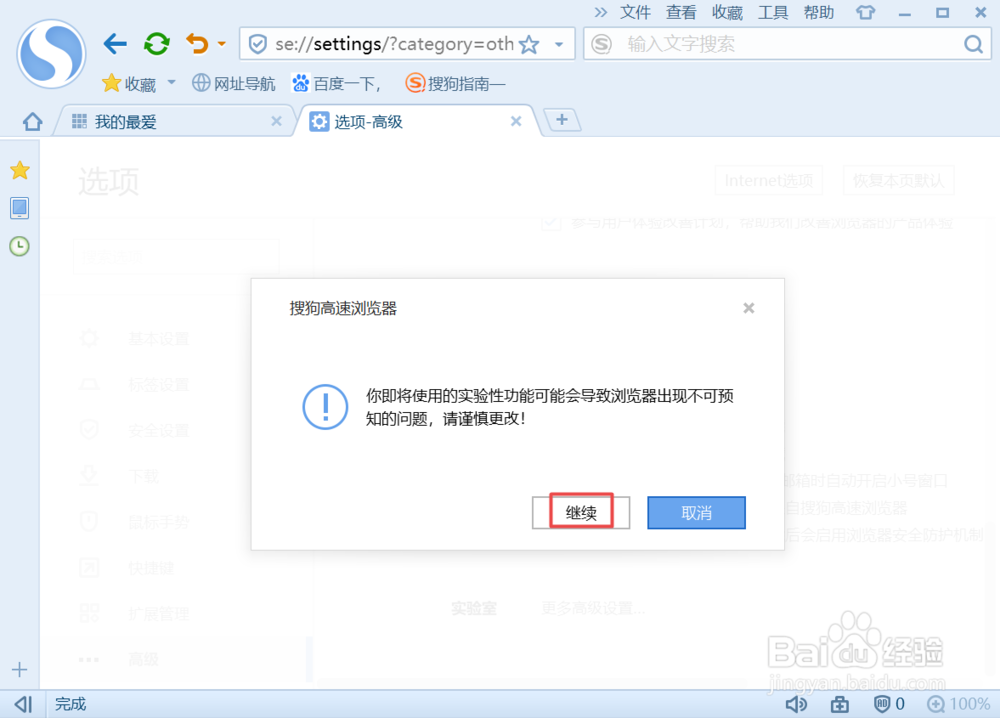This screenshot has width=1000, height=718.
Task: Click 继续 to confirm the experimental warning
Action: point(580,512)
